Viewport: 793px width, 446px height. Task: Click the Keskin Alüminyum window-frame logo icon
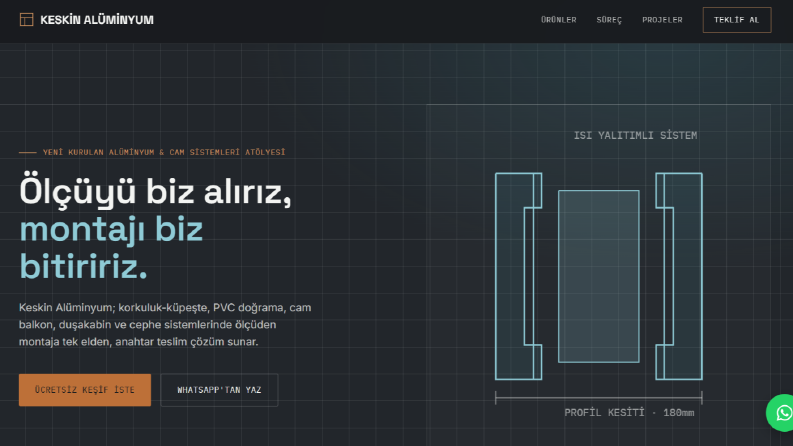pyautogui.click(x=26, y=20)
